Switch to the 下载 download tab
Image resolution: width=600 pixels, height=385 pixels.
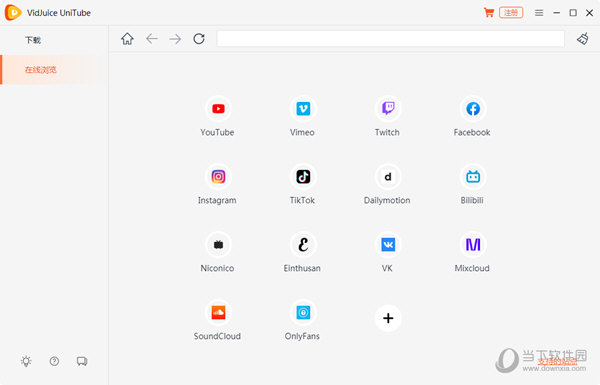[x=54, y=40]
